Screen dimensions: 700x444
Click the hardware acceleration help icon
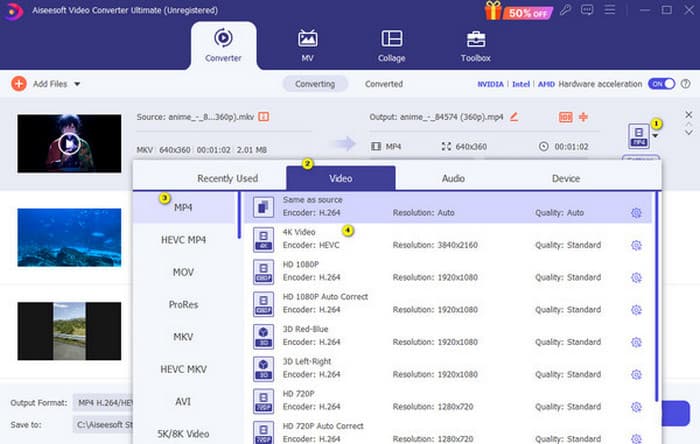point(686,84)
